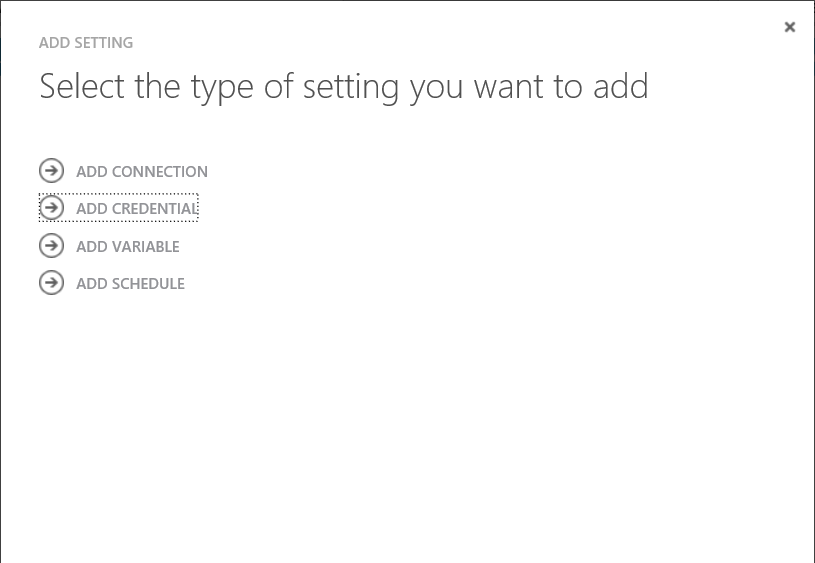Select the ADD VARIABLE text link
Screen dimensions: 815x563
tap(128, 246)
